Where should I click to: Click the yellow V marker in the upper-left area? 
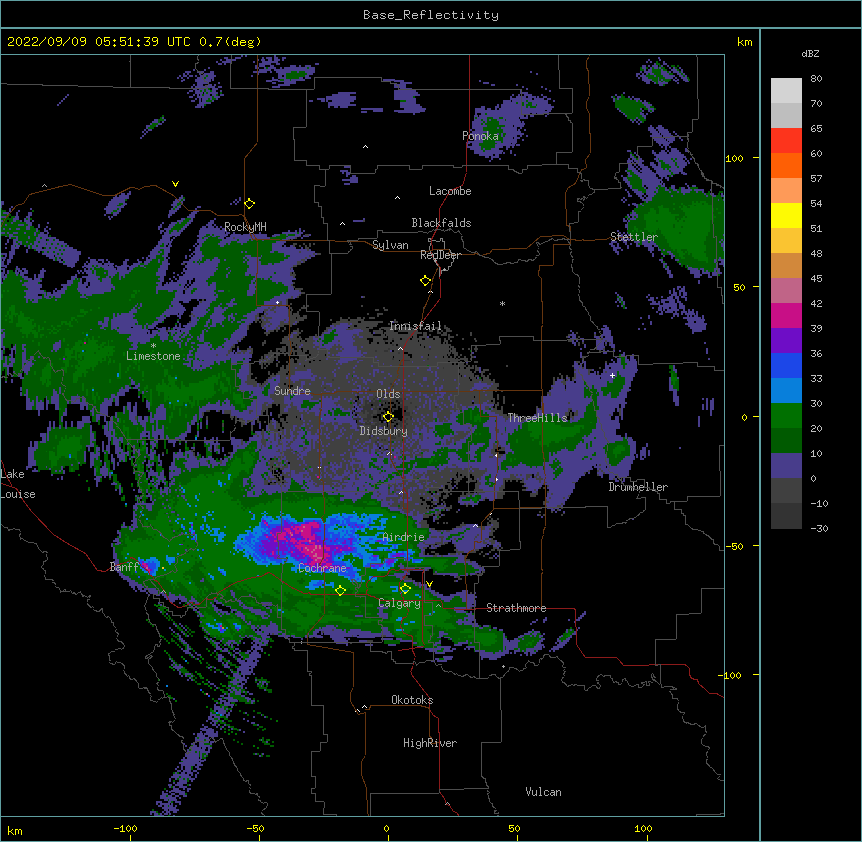175,184
